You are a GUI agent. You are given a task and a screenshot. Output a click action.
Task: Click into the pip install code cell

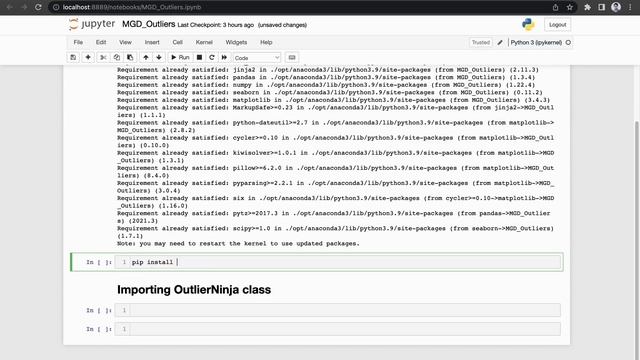click(338, 262)
